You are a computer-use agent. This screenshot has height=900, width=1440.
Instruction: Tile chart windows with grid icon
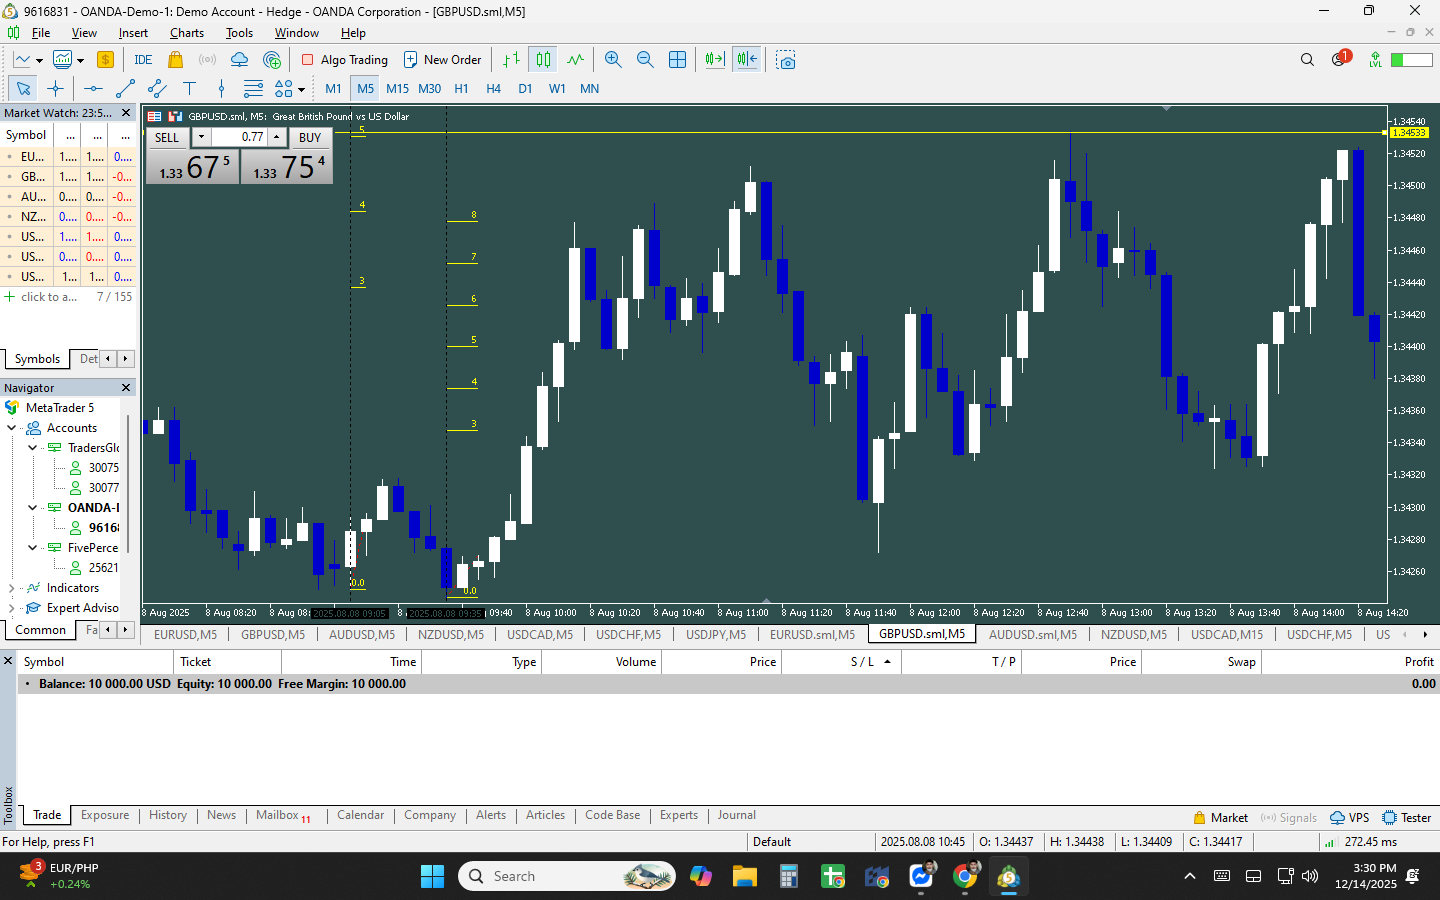pos(677,60)
